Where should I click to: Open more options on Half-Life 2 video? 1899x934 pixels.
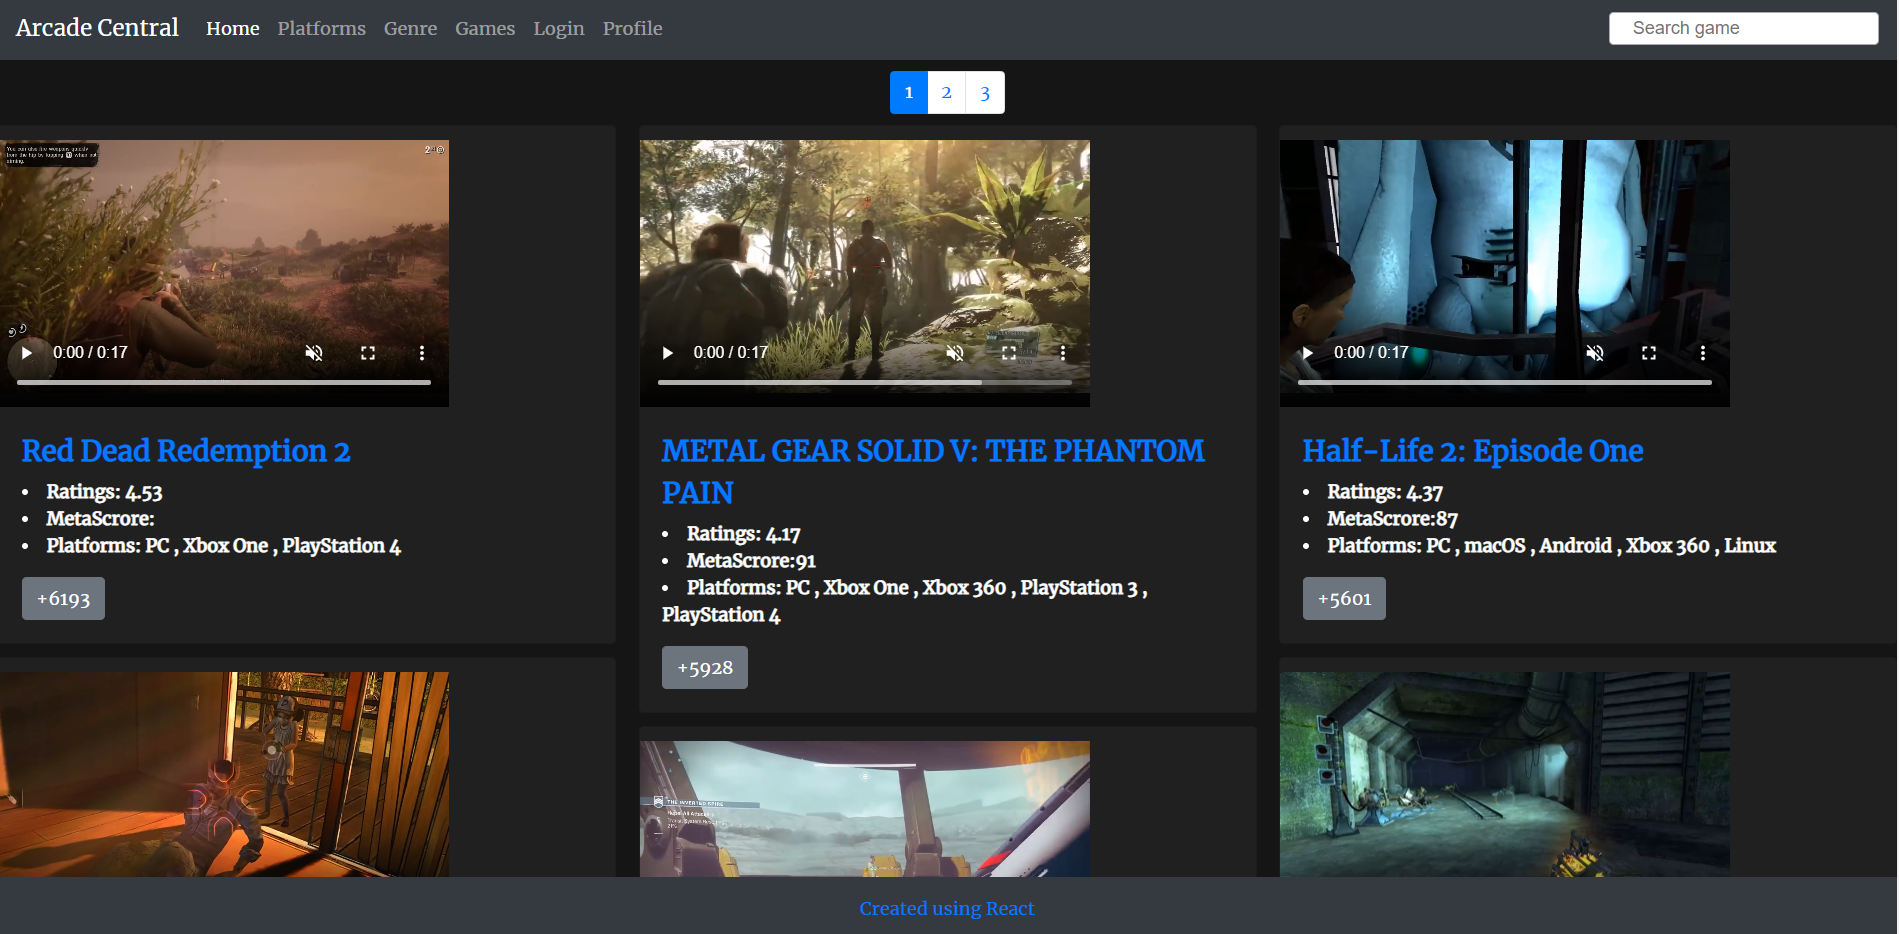click(x=1703, y=353)
